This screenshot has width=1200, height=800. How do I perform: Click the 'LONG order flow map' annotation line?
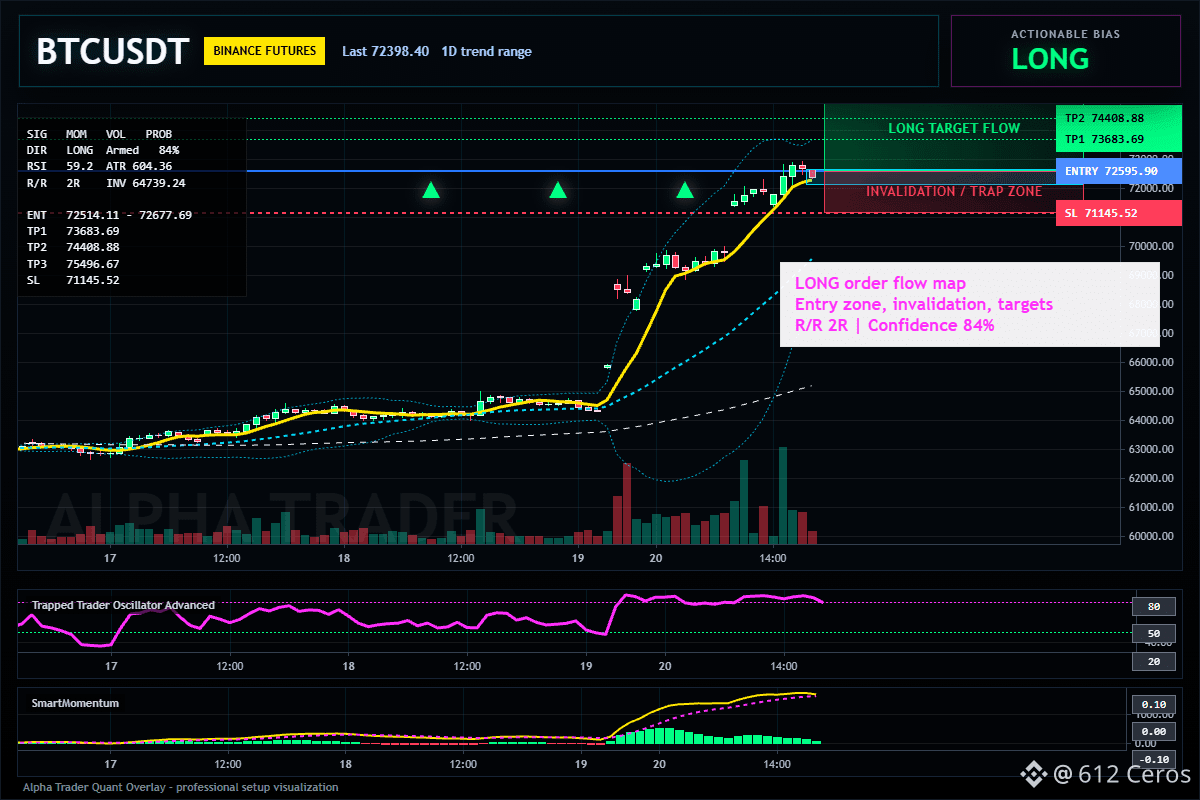[880, 283]
